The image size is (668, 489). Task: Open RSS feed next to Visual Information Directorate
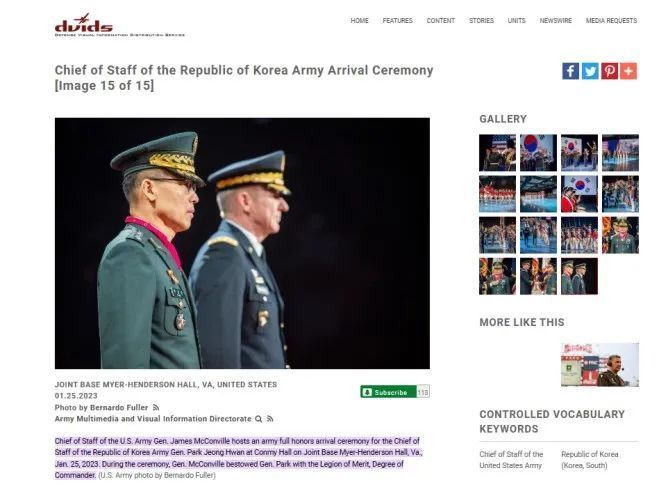click(270, 419)
